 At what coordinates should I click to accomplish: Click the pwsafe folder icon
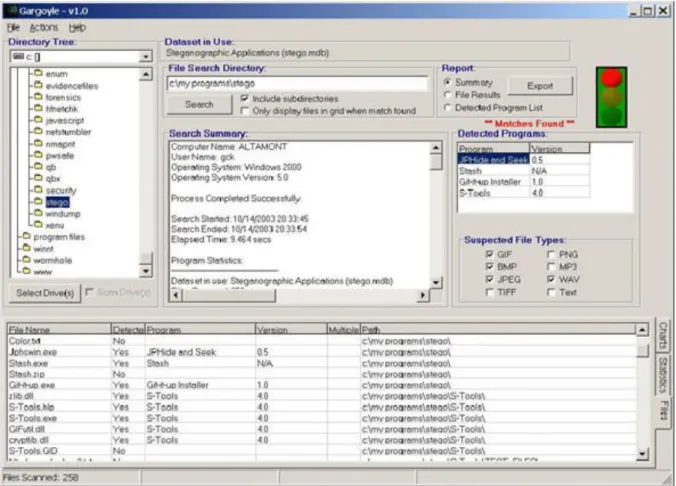(x=38, y=155)
